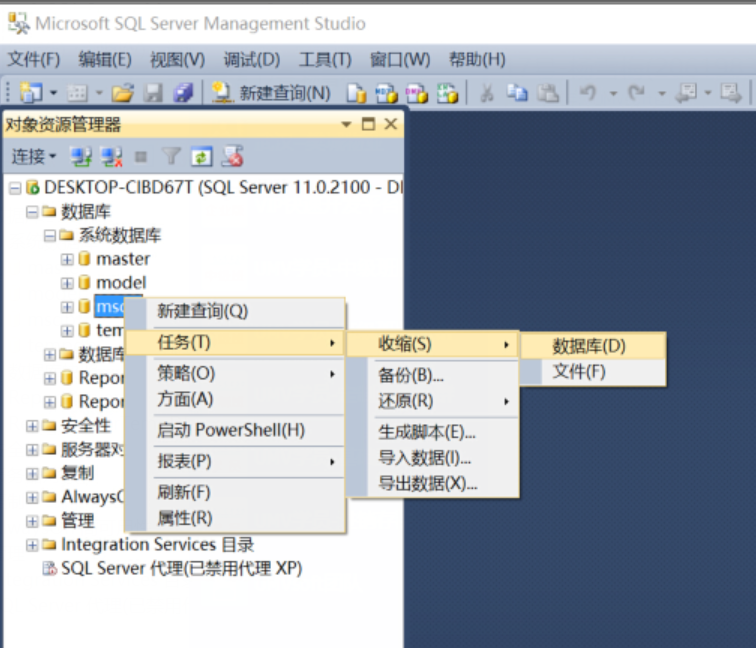Click the Navigate Backward icon
Viewport: 756px width, 648px height.
686,93
